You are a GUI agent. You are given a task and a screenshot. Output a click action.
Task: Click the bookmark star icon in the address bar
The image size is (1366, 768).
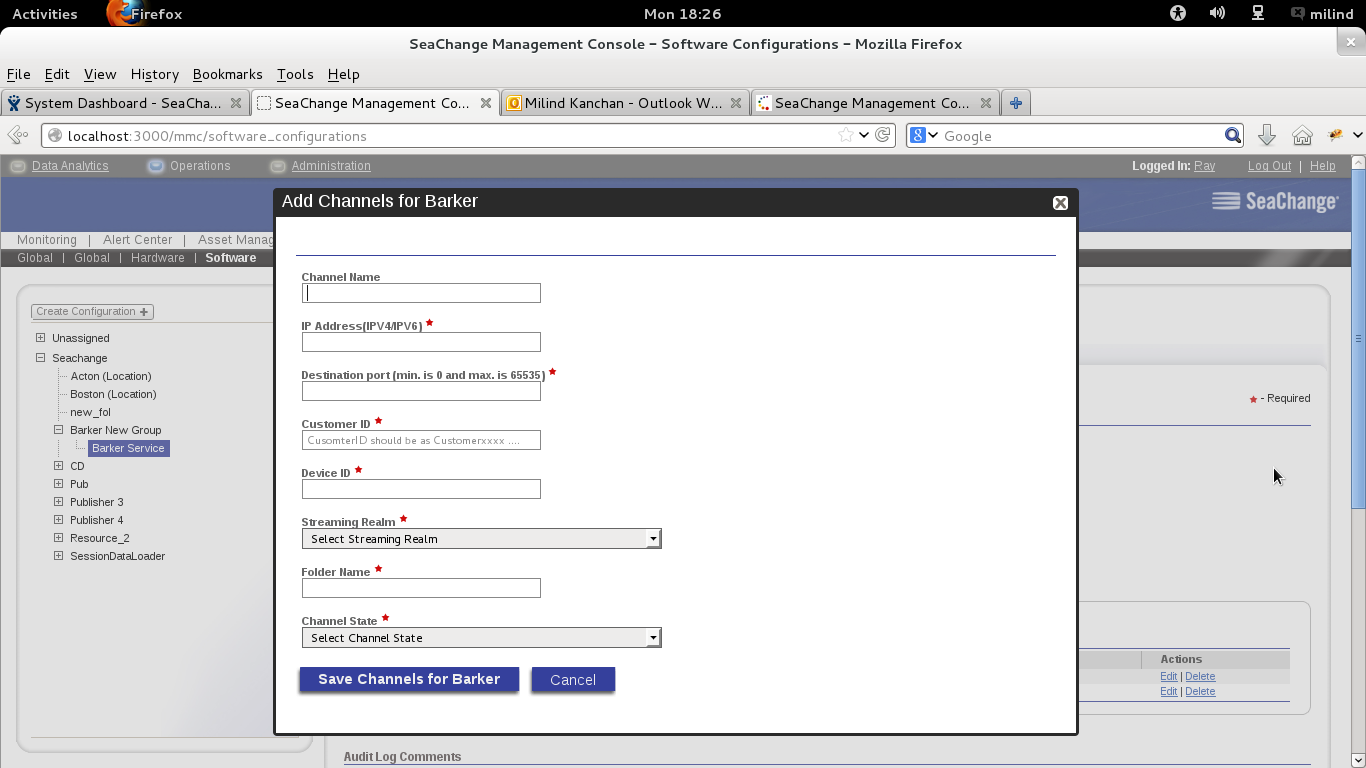846,135
